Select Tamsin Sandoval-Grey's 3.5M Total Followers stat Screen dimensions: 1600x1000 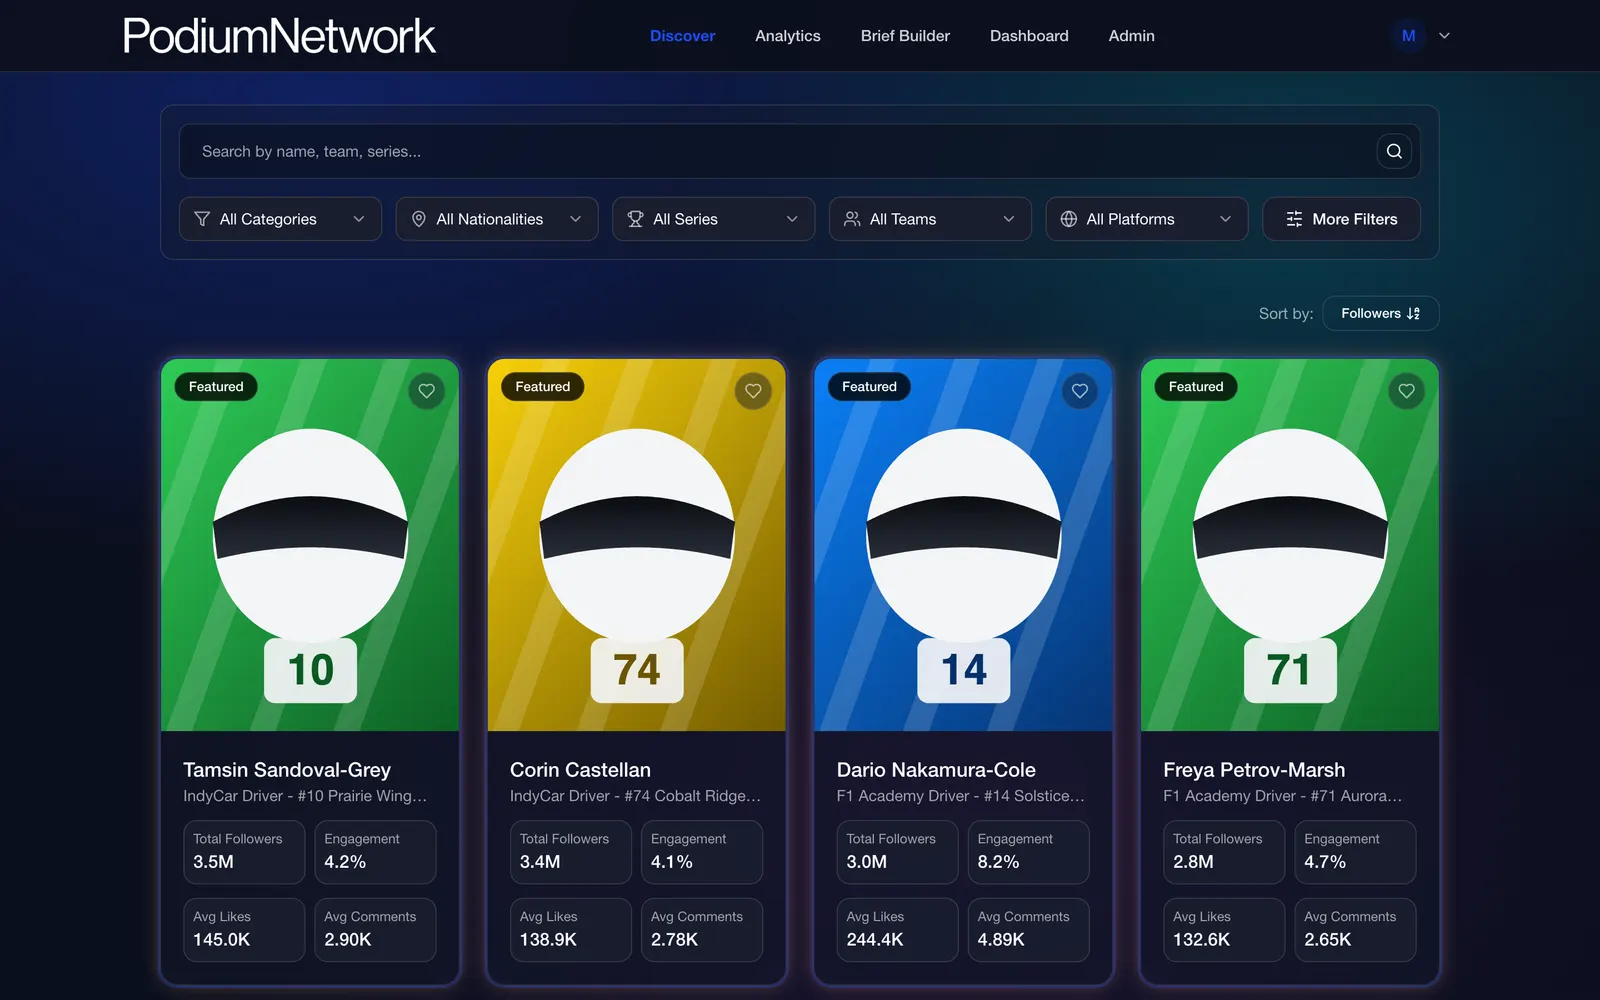click(244, 852)
